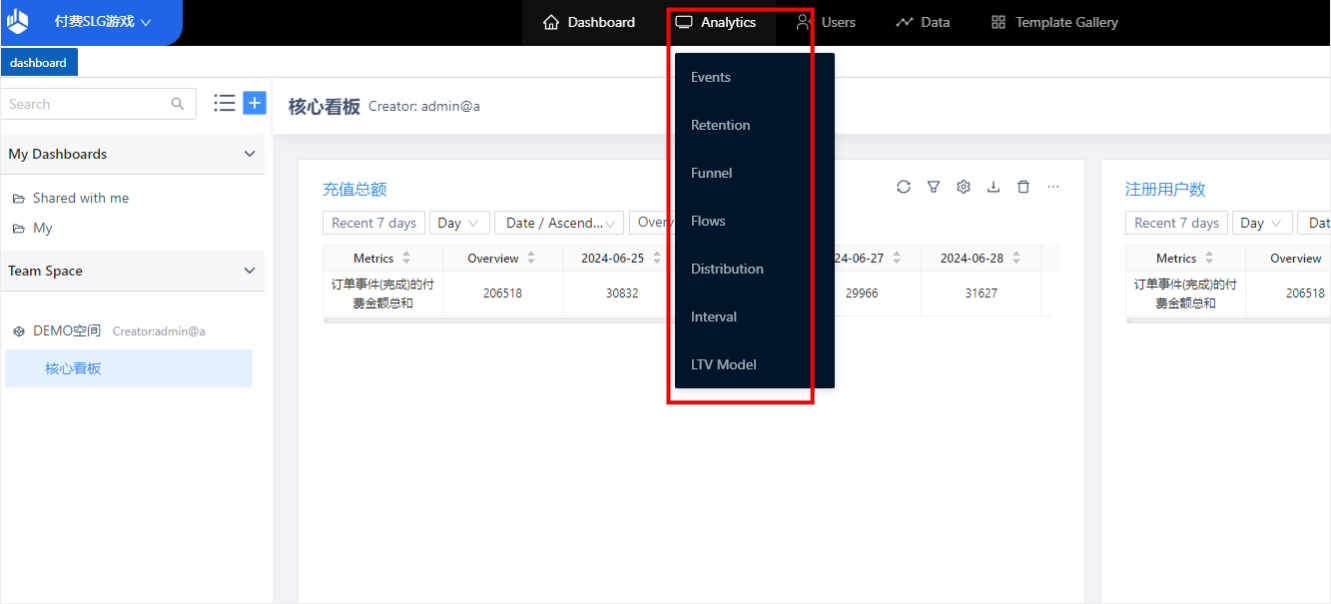Click the download icon on 充值总额 card
The width and height of the screenshot is (1331, 604).
[x=993, y=187]
